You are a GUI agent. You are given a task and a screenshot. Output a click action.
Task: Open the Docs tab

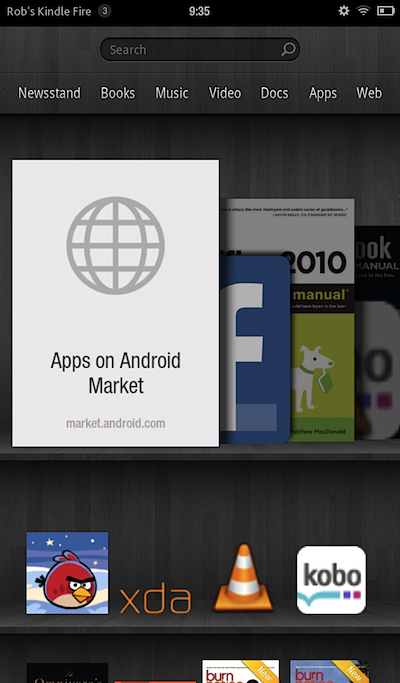(275, 93)
